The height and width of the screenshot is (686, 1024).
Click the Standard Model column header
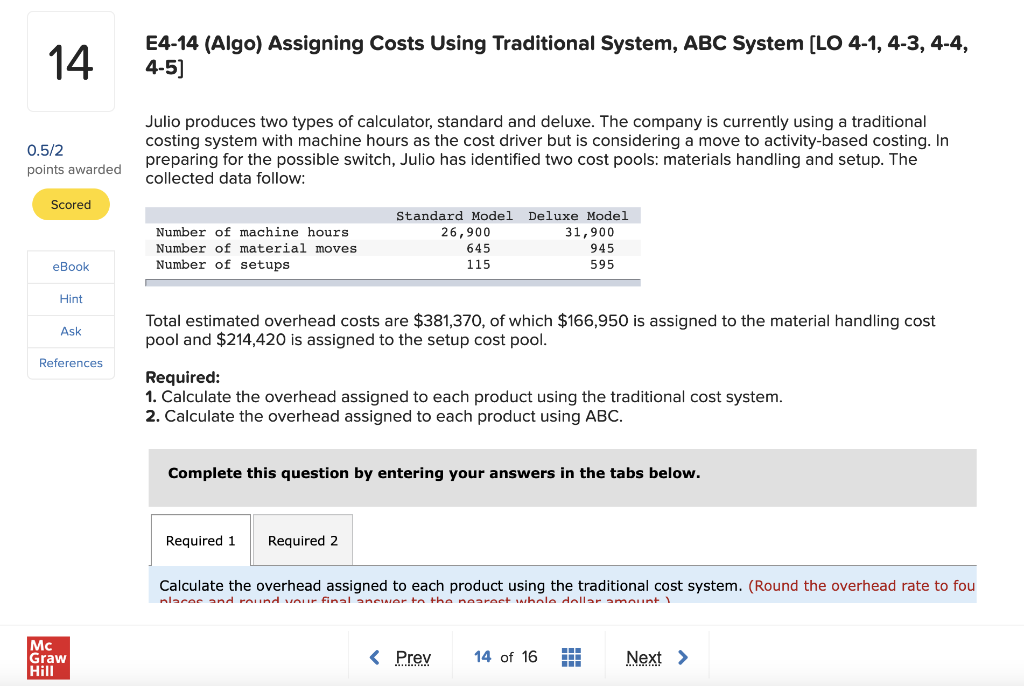tap(455, 215)
